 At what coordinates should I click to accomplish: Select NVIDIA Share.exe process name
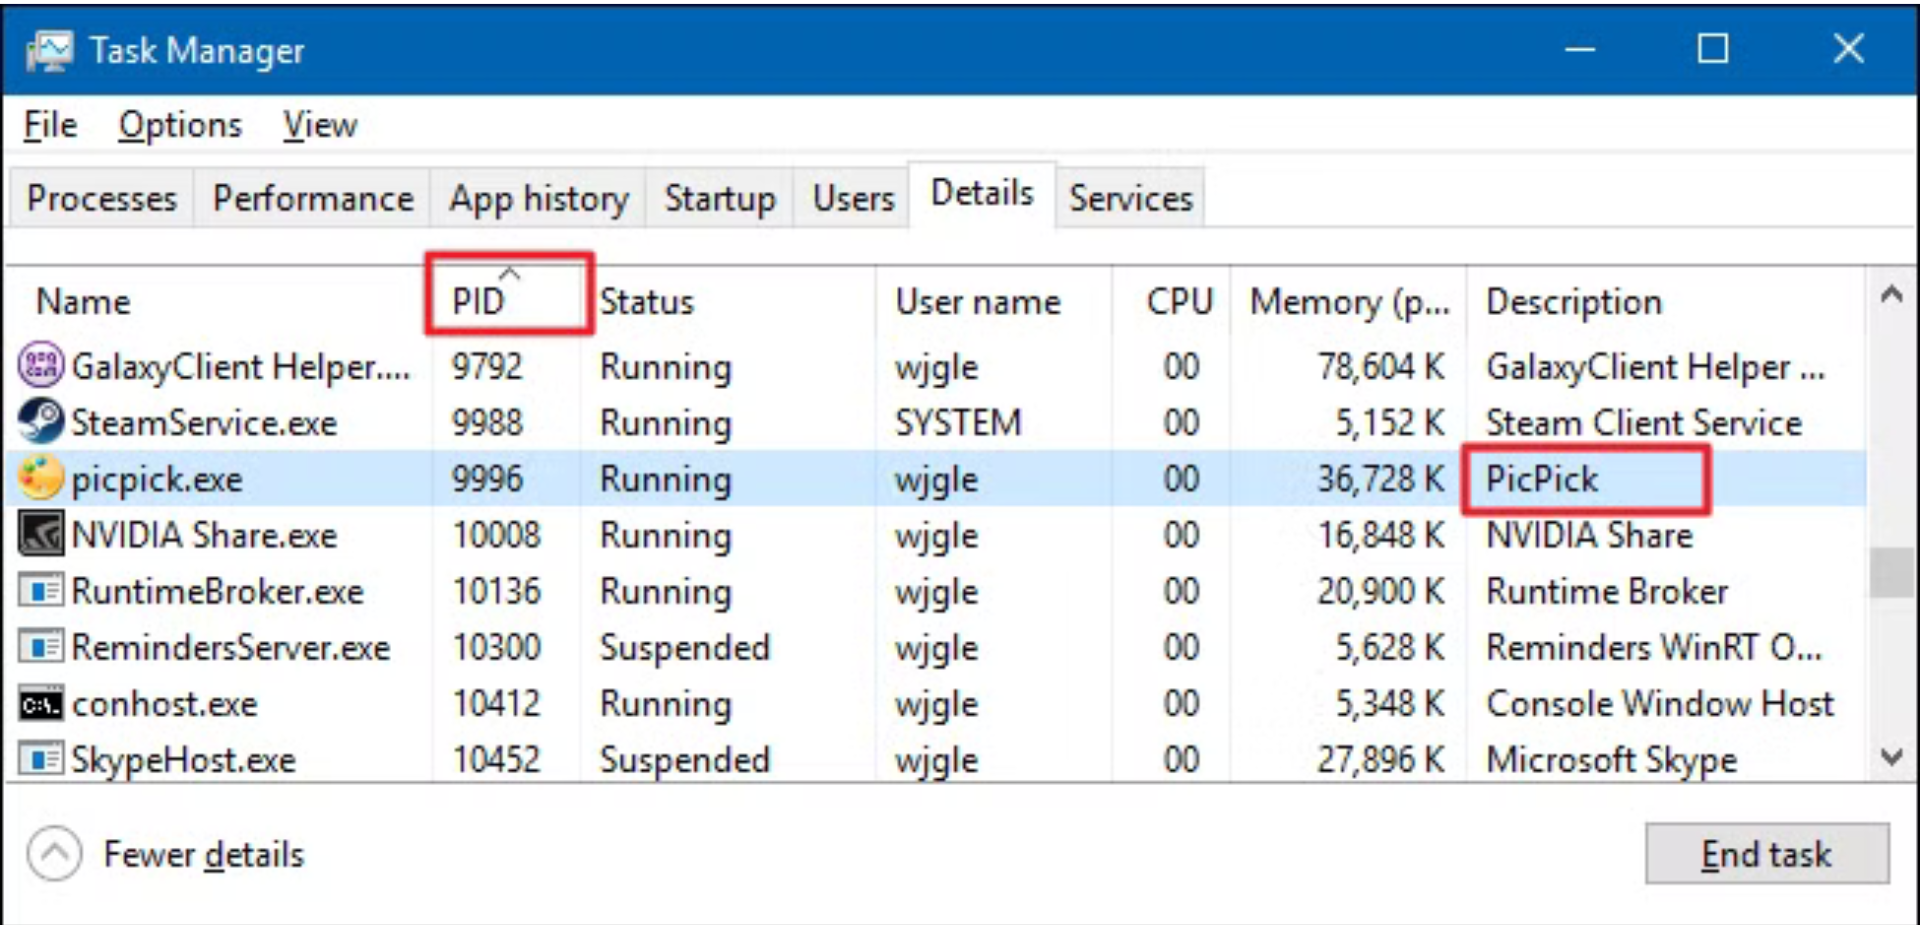pos(204,536)
